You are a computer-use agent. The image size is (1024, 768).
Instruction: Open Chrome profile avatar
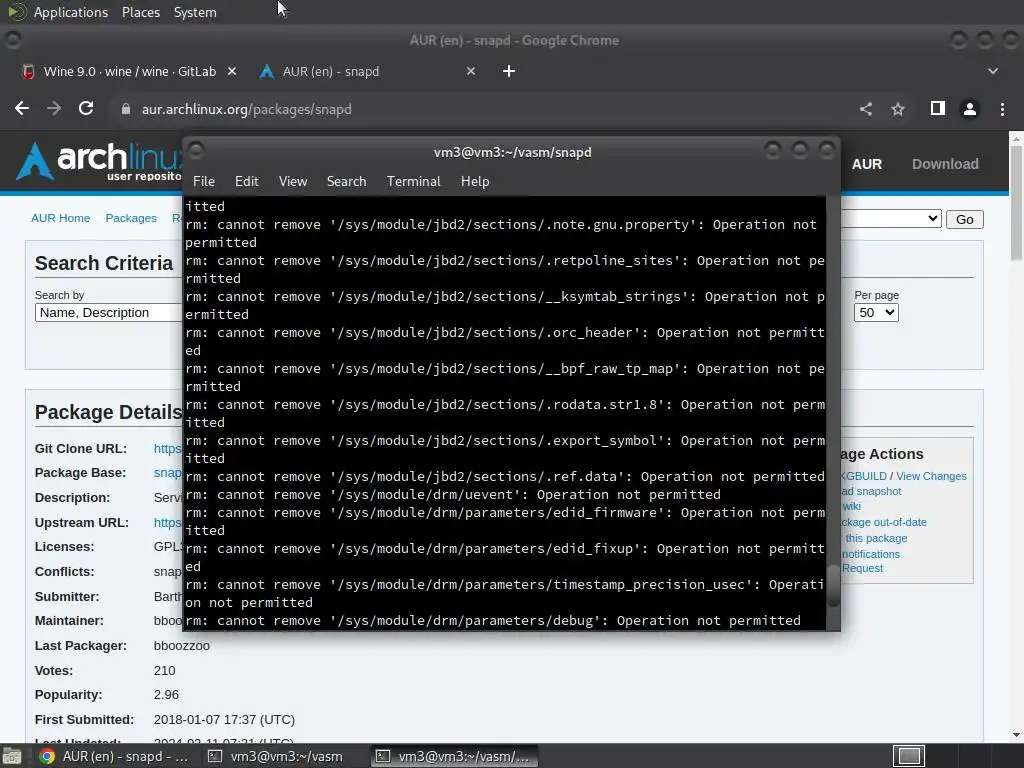coord(970,109)
